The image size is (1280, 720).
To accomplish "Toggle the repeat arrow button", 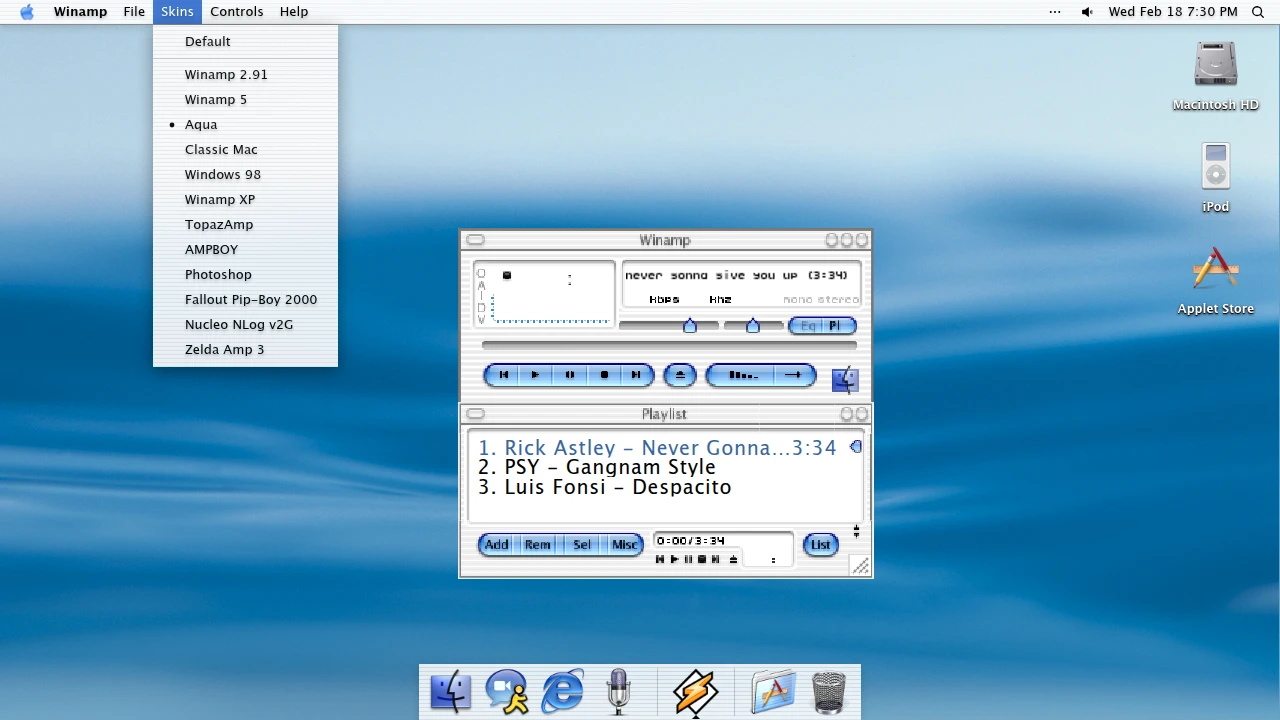I will 794,375.
